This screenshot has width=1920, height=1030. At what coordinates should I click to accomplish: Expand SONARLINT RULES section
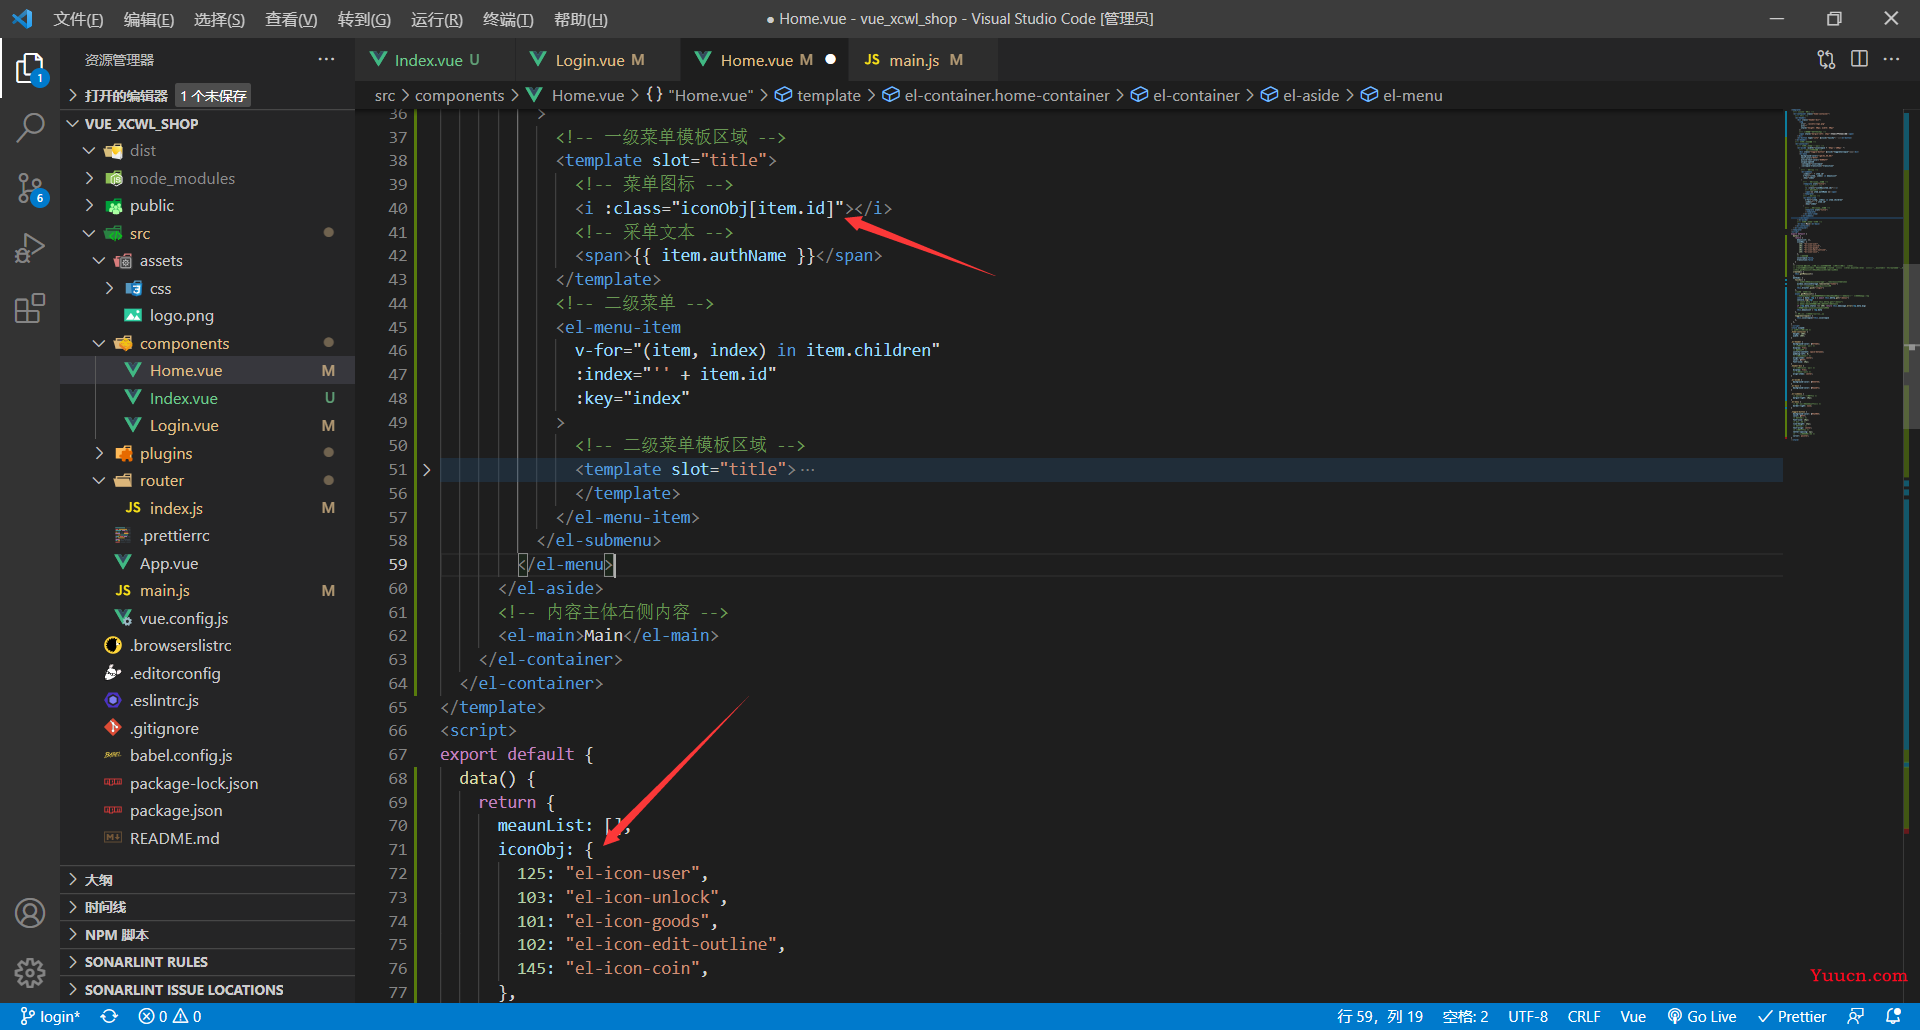pos(146,962)
